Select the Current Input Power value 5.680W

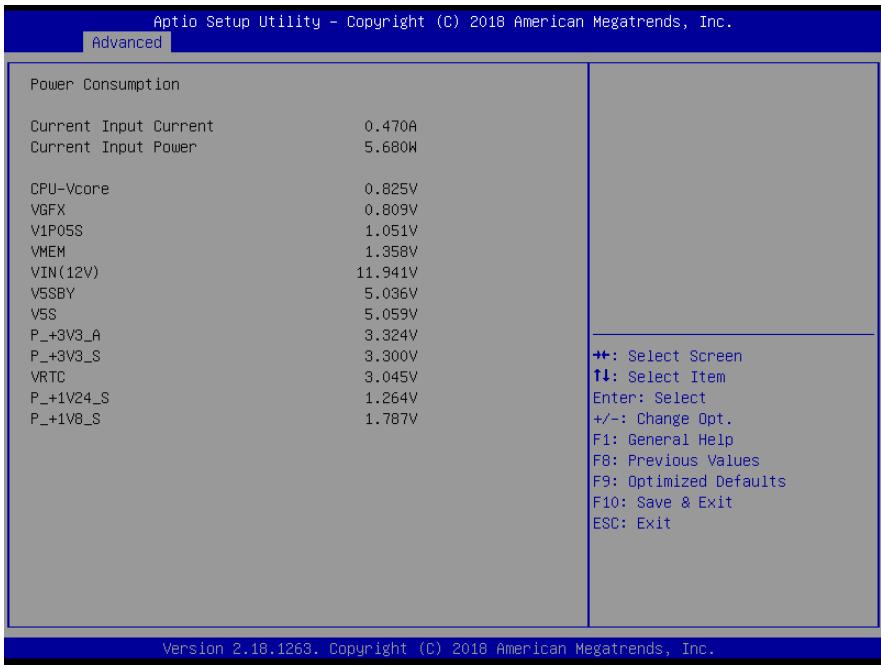[390, 147]
